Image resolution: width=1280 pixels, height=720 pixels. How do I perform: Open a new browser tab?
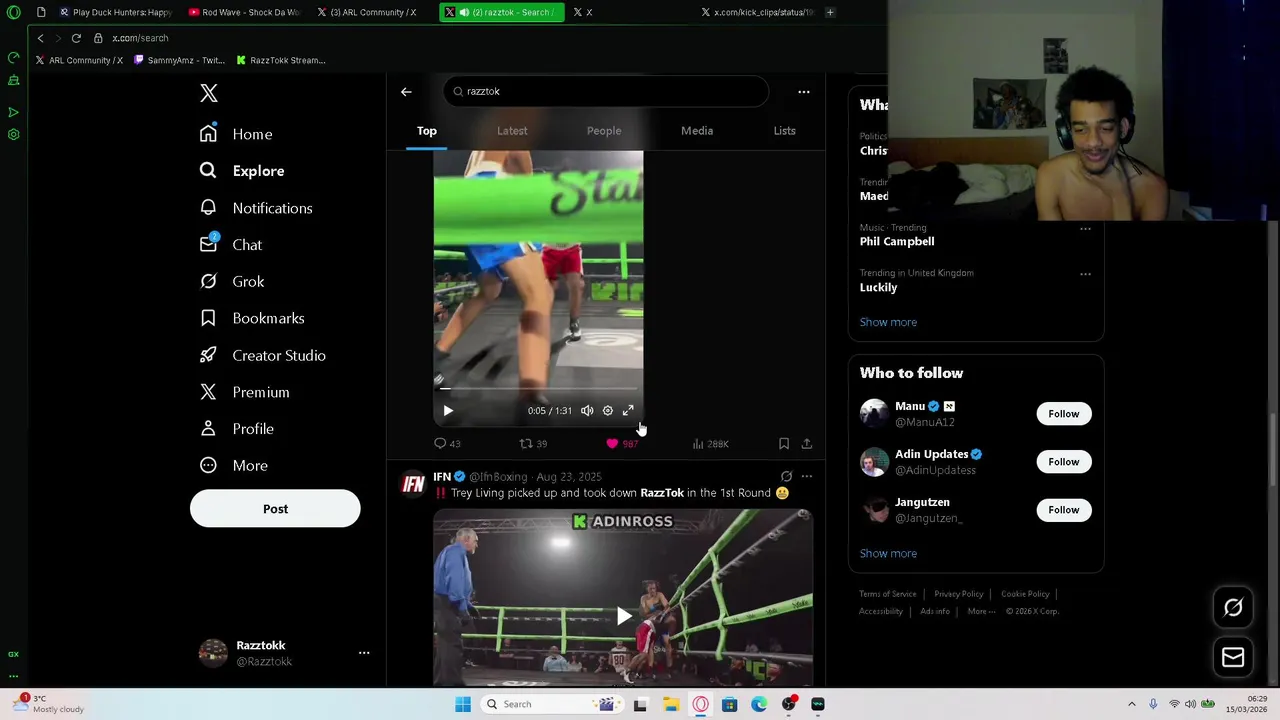click(830, 12)
